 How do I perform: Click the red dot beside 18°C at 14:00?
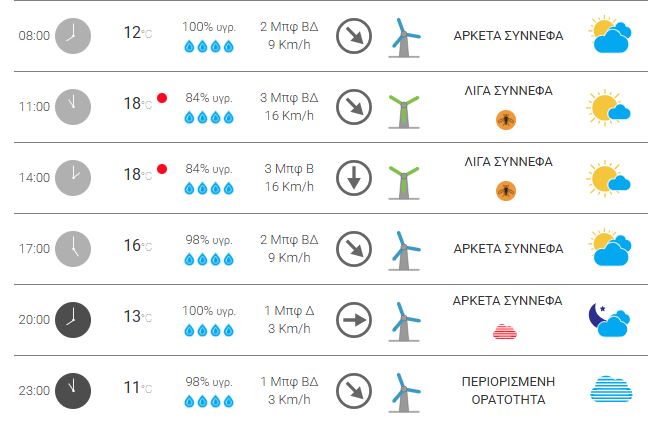(x=161, y=169)
